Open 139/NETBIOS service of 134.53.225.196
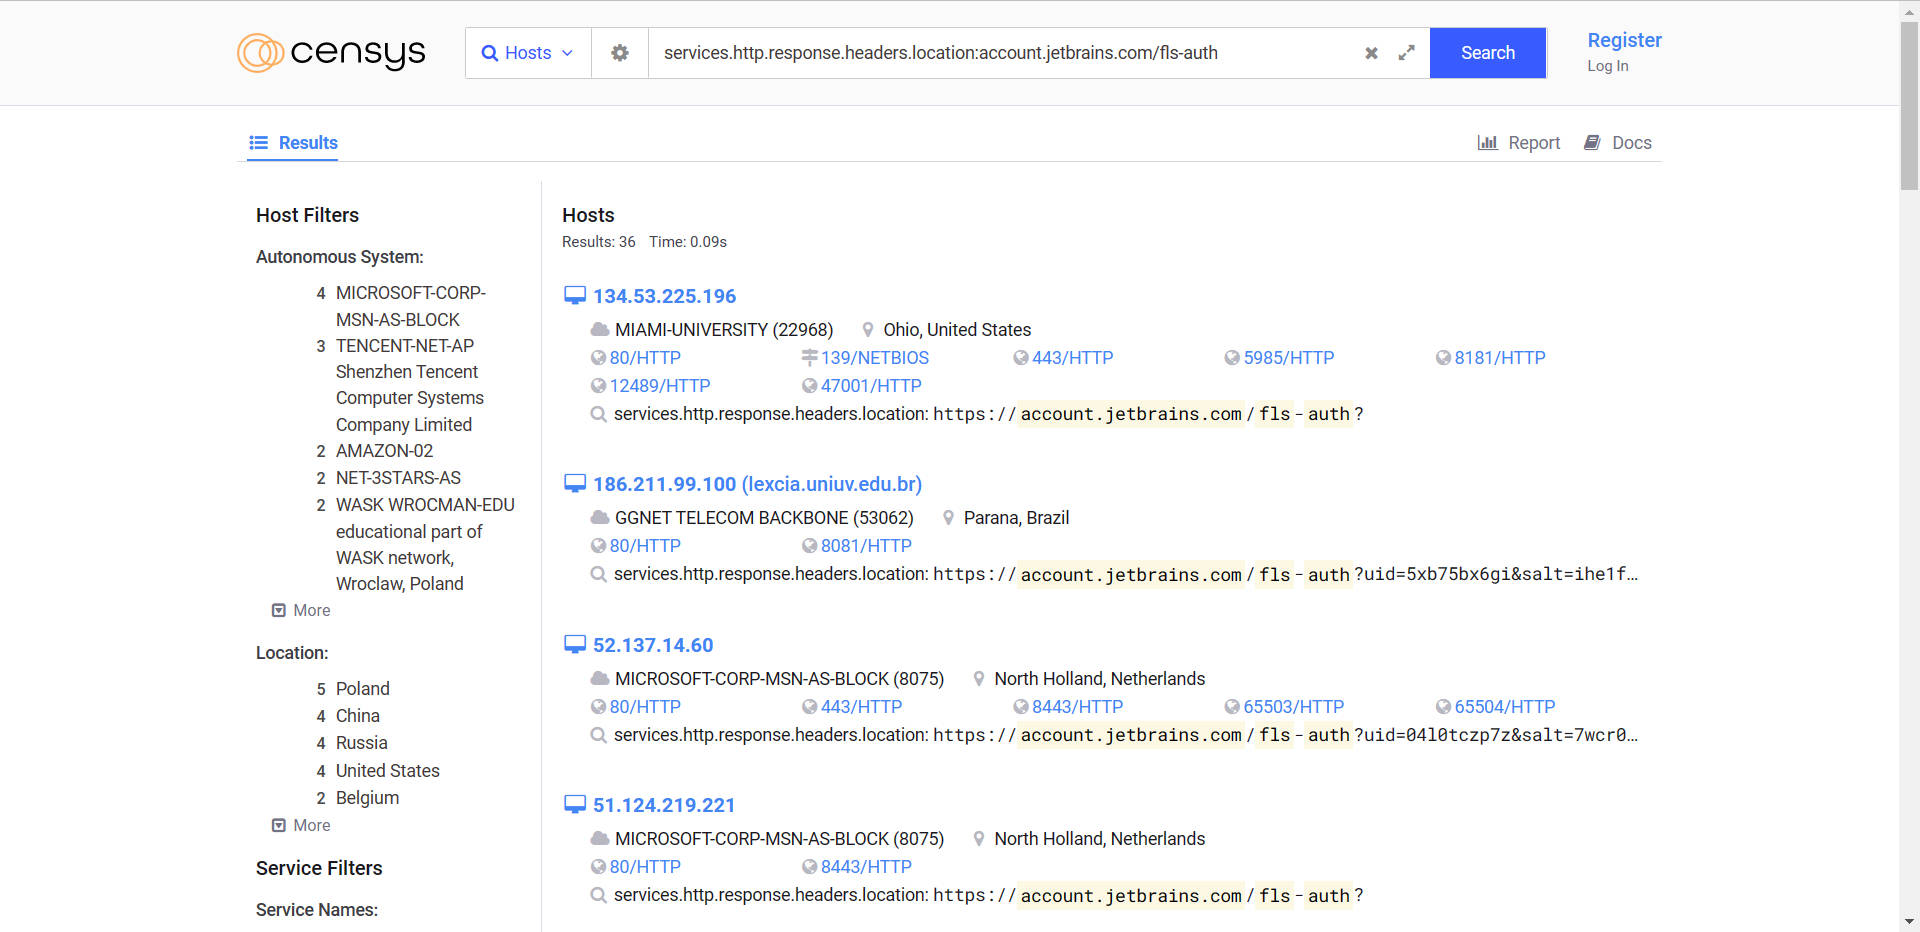1920x932 pixels. coord(875,358)
